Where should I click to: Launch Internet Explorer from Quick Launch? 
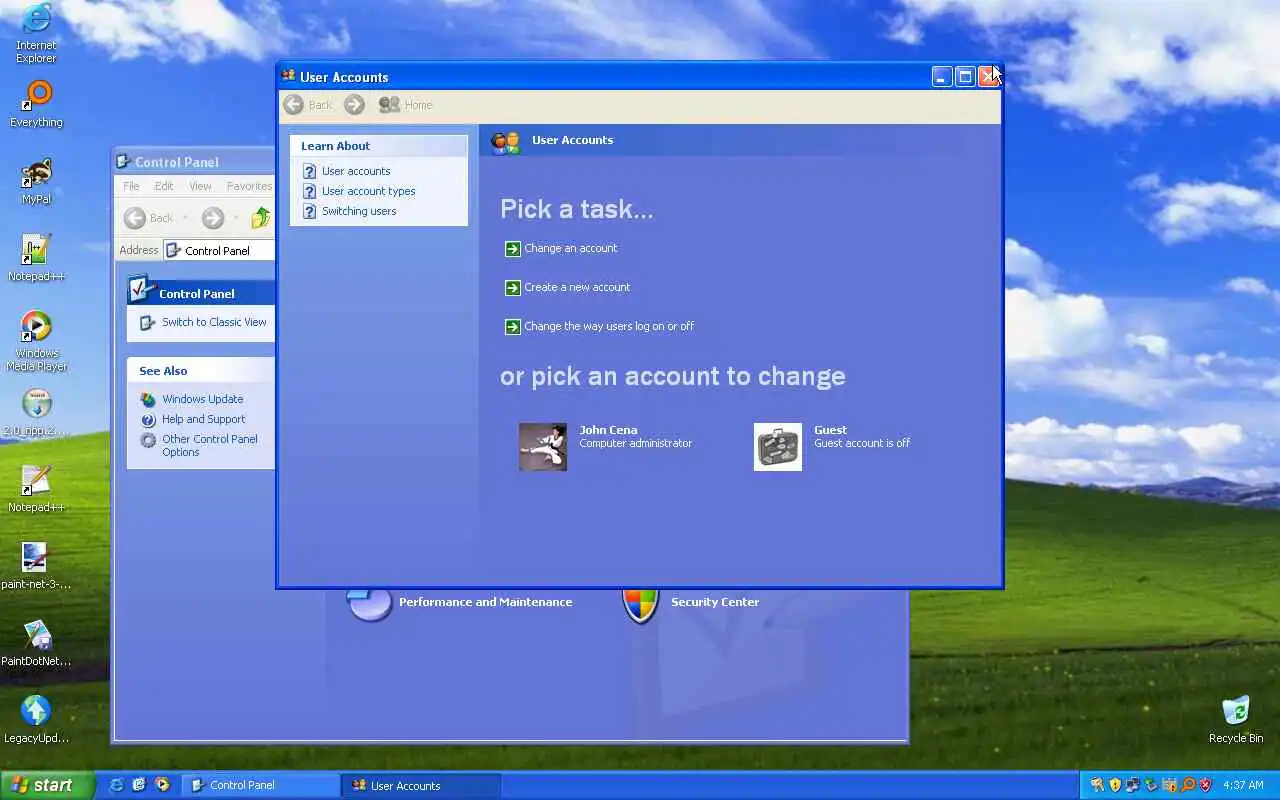tap(117, 785)
